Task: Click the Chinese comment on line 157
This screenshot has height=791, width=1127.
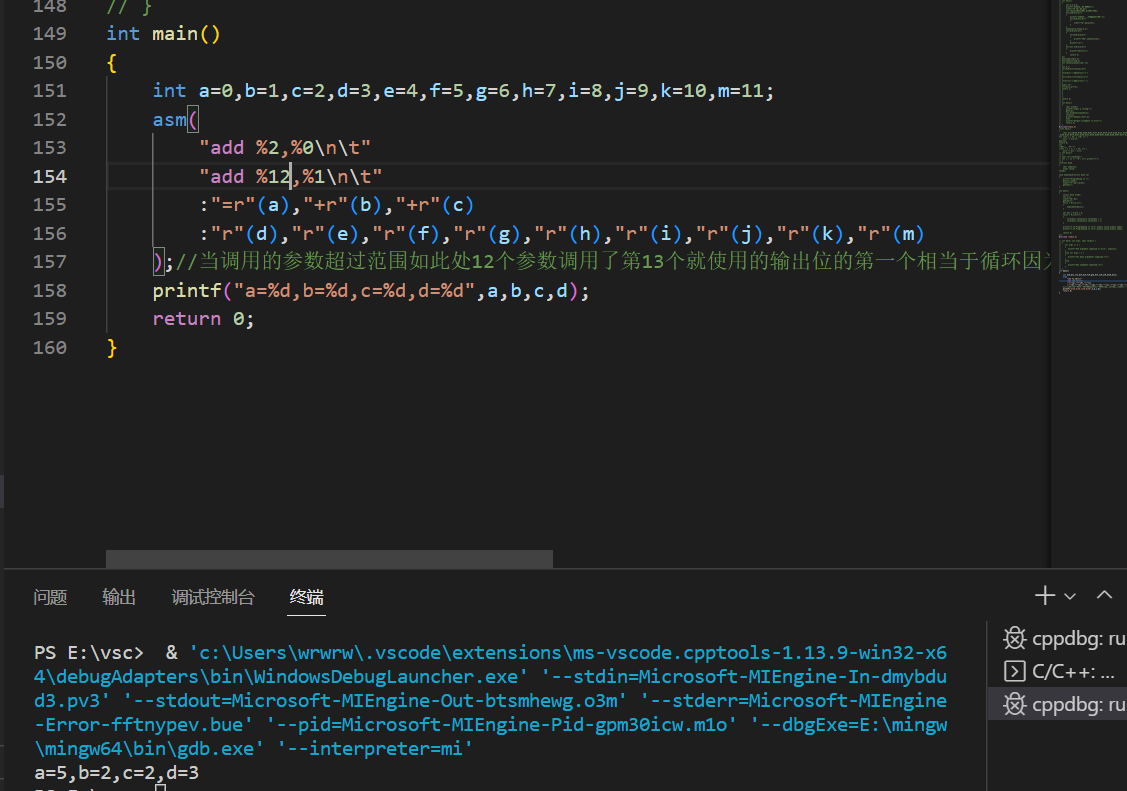Action: 615,262
